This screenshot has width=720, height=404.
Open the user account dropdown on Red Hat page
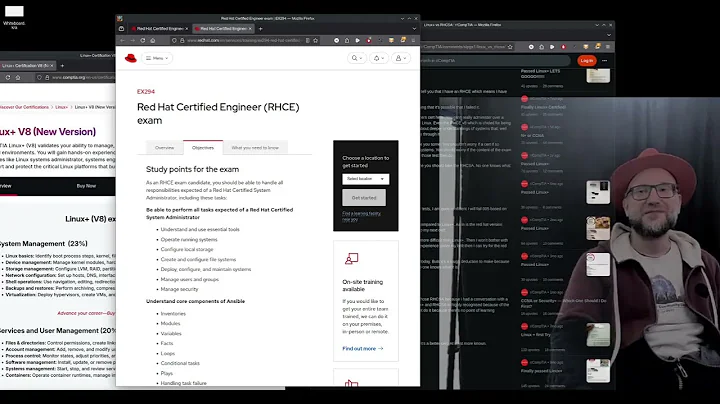pyautogui.click(x=400, y=58)
